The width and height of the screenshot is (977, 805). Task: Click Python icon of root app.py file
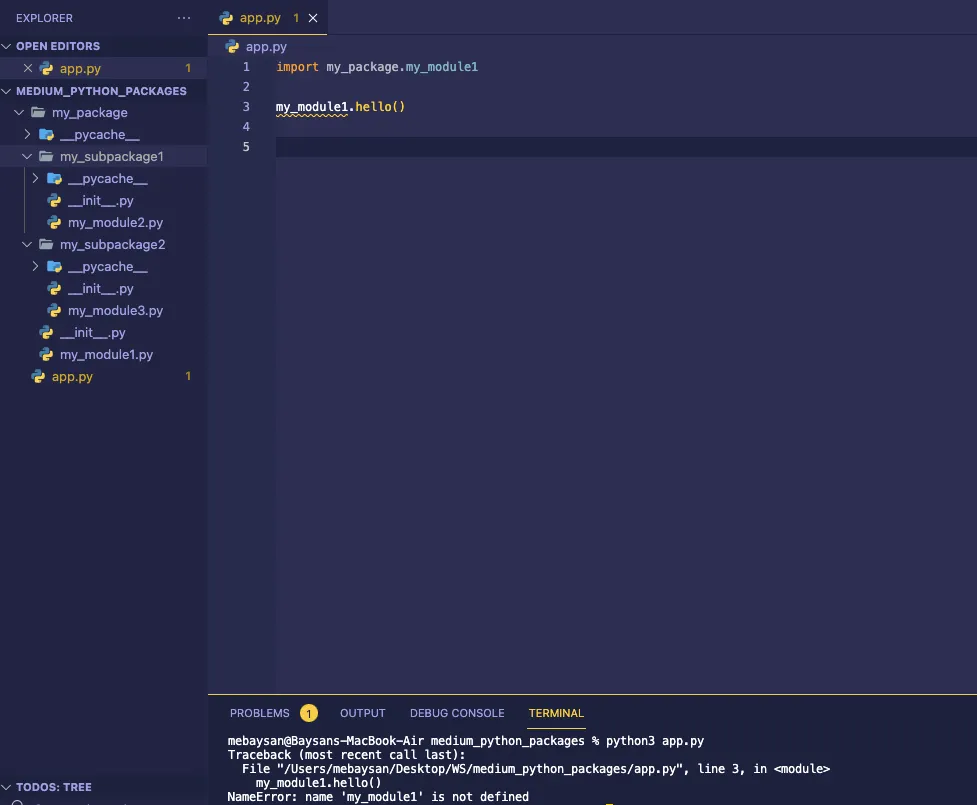tap(39, 376)
